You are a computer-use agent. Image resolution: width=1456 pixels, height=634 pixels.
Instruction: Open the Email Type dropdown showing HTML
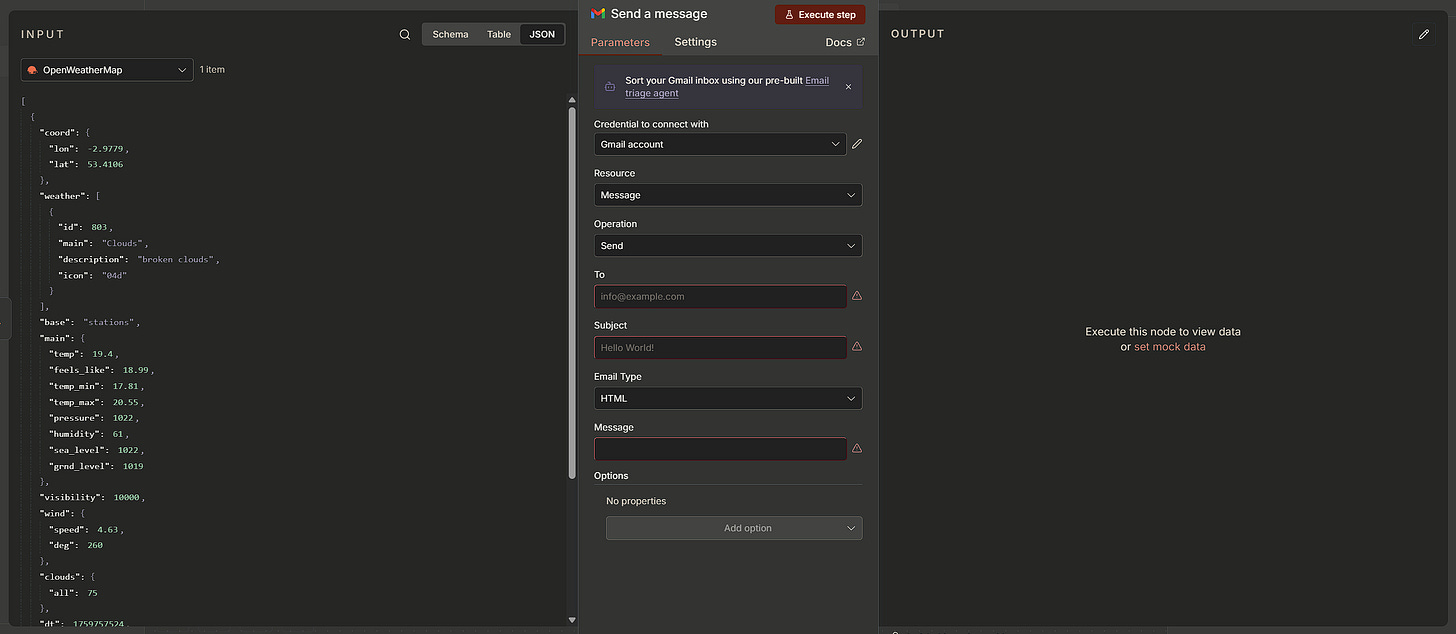[728, 398]
